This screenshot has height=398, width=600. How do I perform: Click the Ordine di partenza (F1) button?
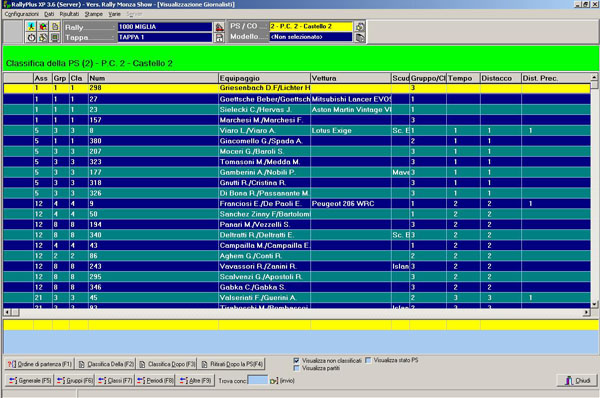[39, 364]
